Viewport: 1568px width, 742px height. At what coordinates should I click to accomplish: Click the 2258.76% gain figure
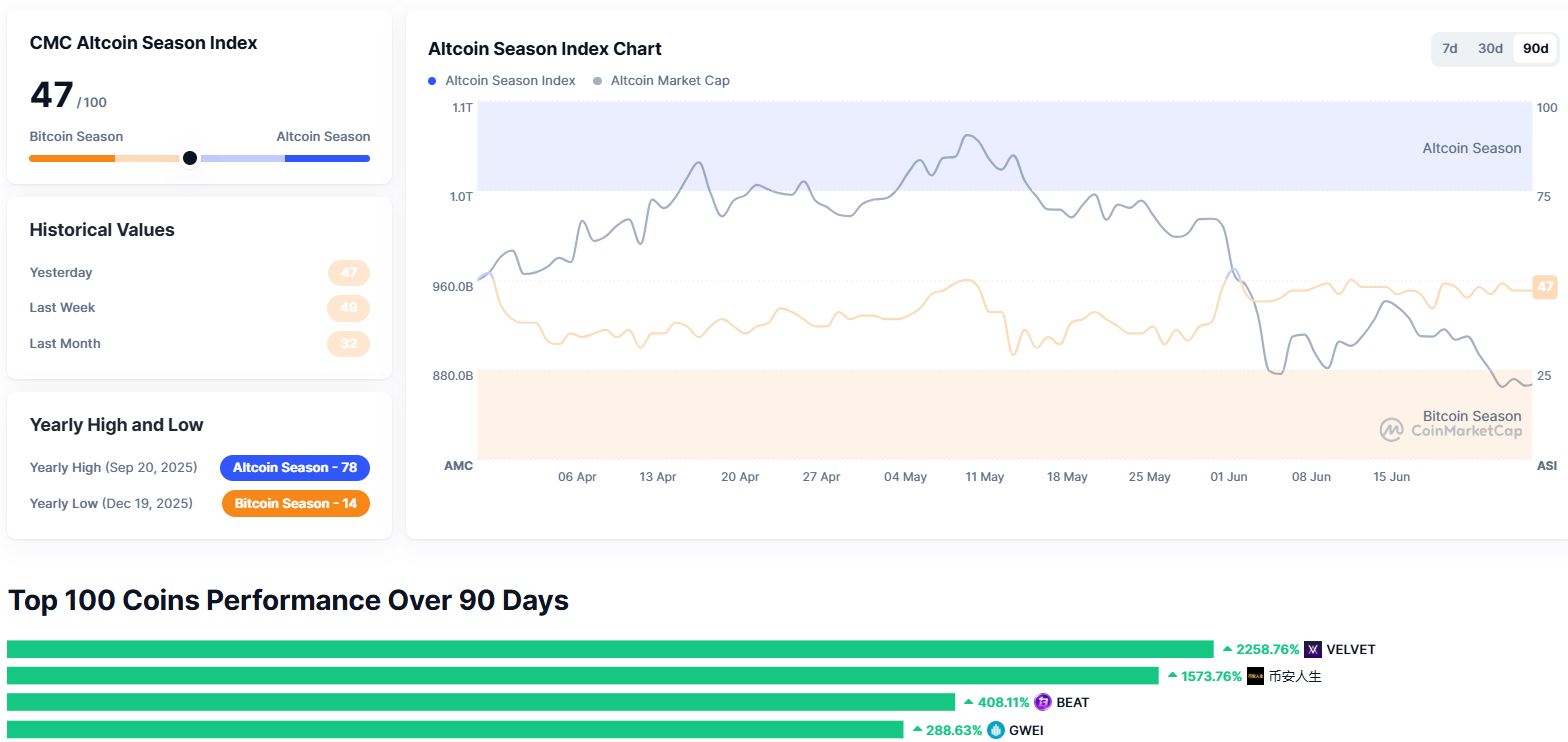coord(1267,650)
